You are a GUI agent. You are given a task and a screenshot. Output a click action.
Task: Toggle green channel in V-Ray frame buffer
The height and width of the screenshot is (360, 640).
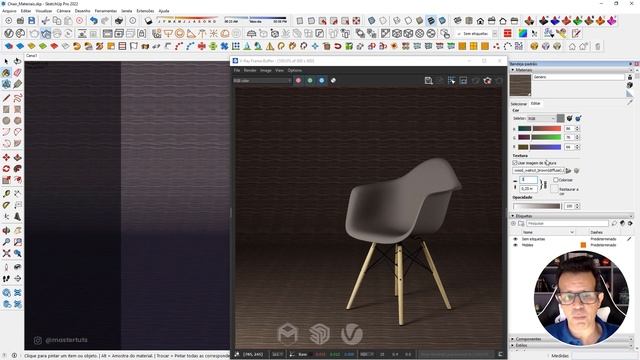[310, 81]
